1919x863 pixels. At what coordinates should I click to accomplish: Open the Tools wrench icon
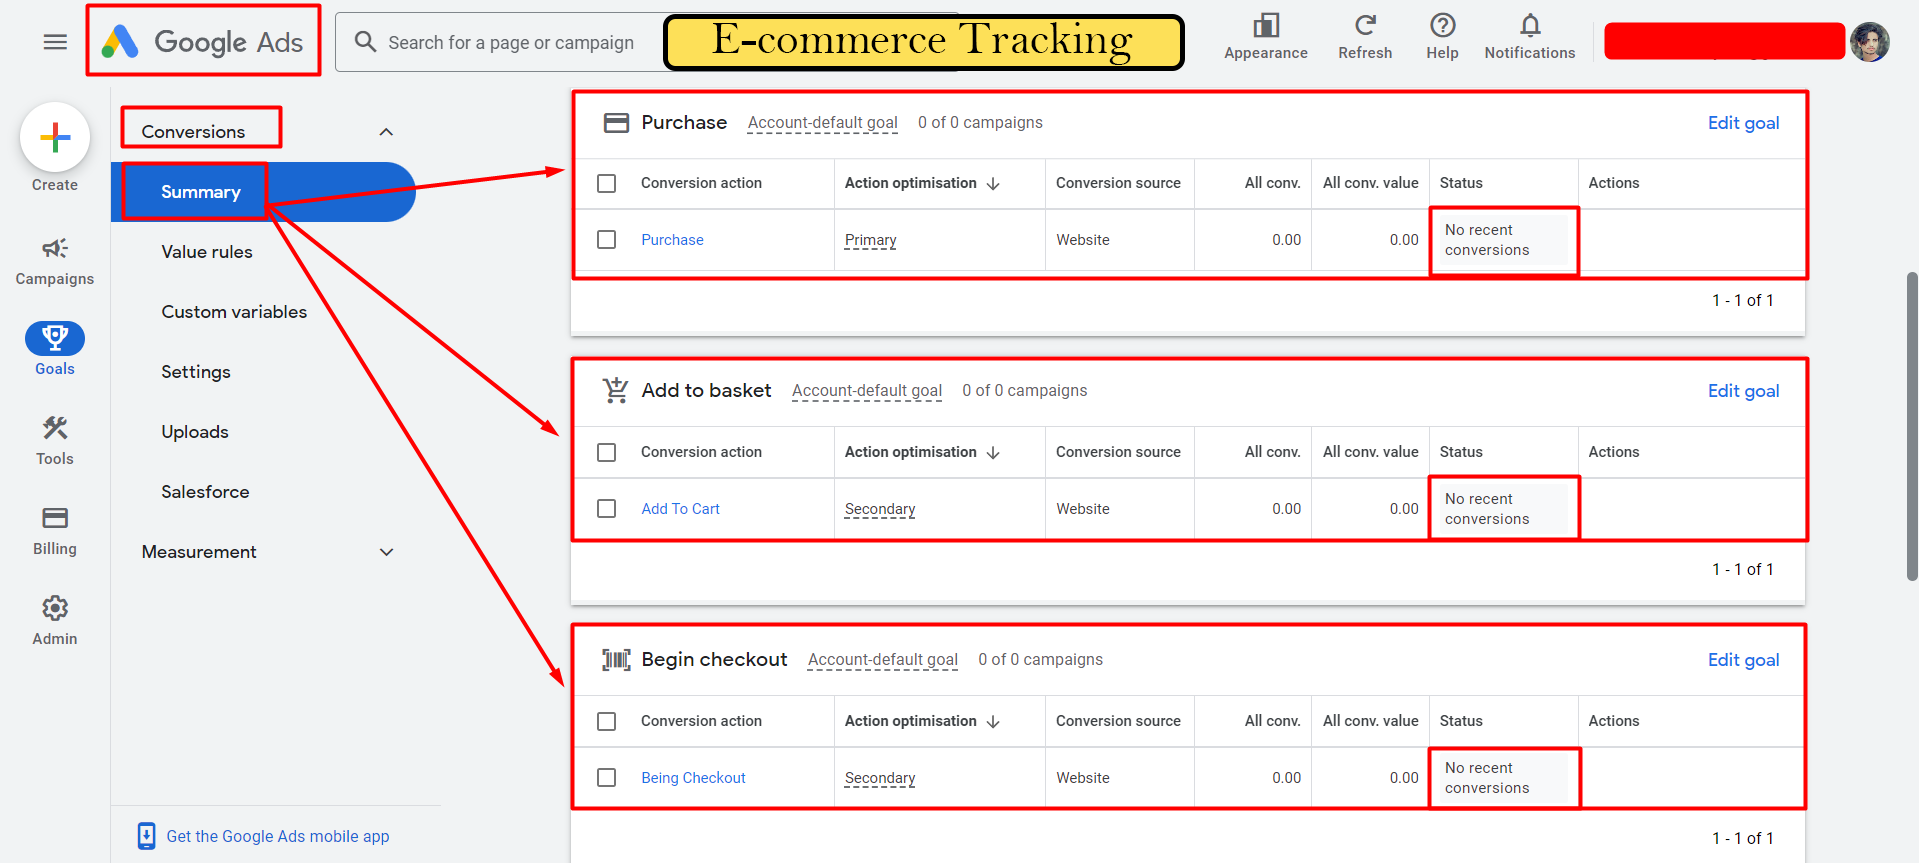click(55, 429)
